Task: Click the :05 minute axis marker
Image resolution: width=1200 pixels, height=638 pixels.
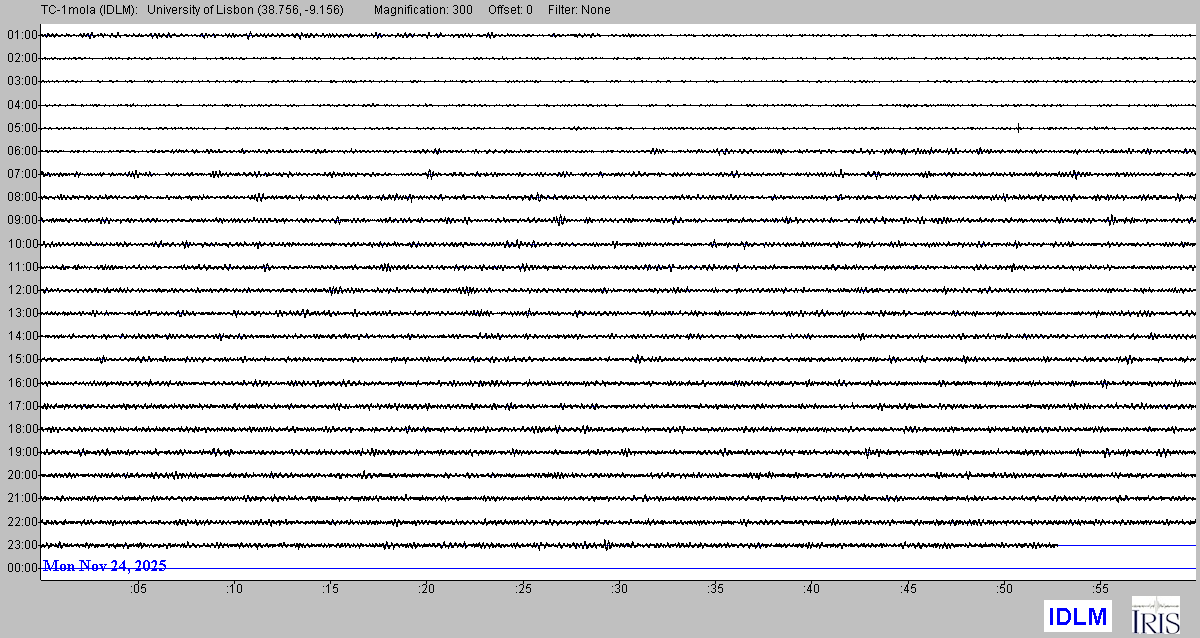Action: 138,590
